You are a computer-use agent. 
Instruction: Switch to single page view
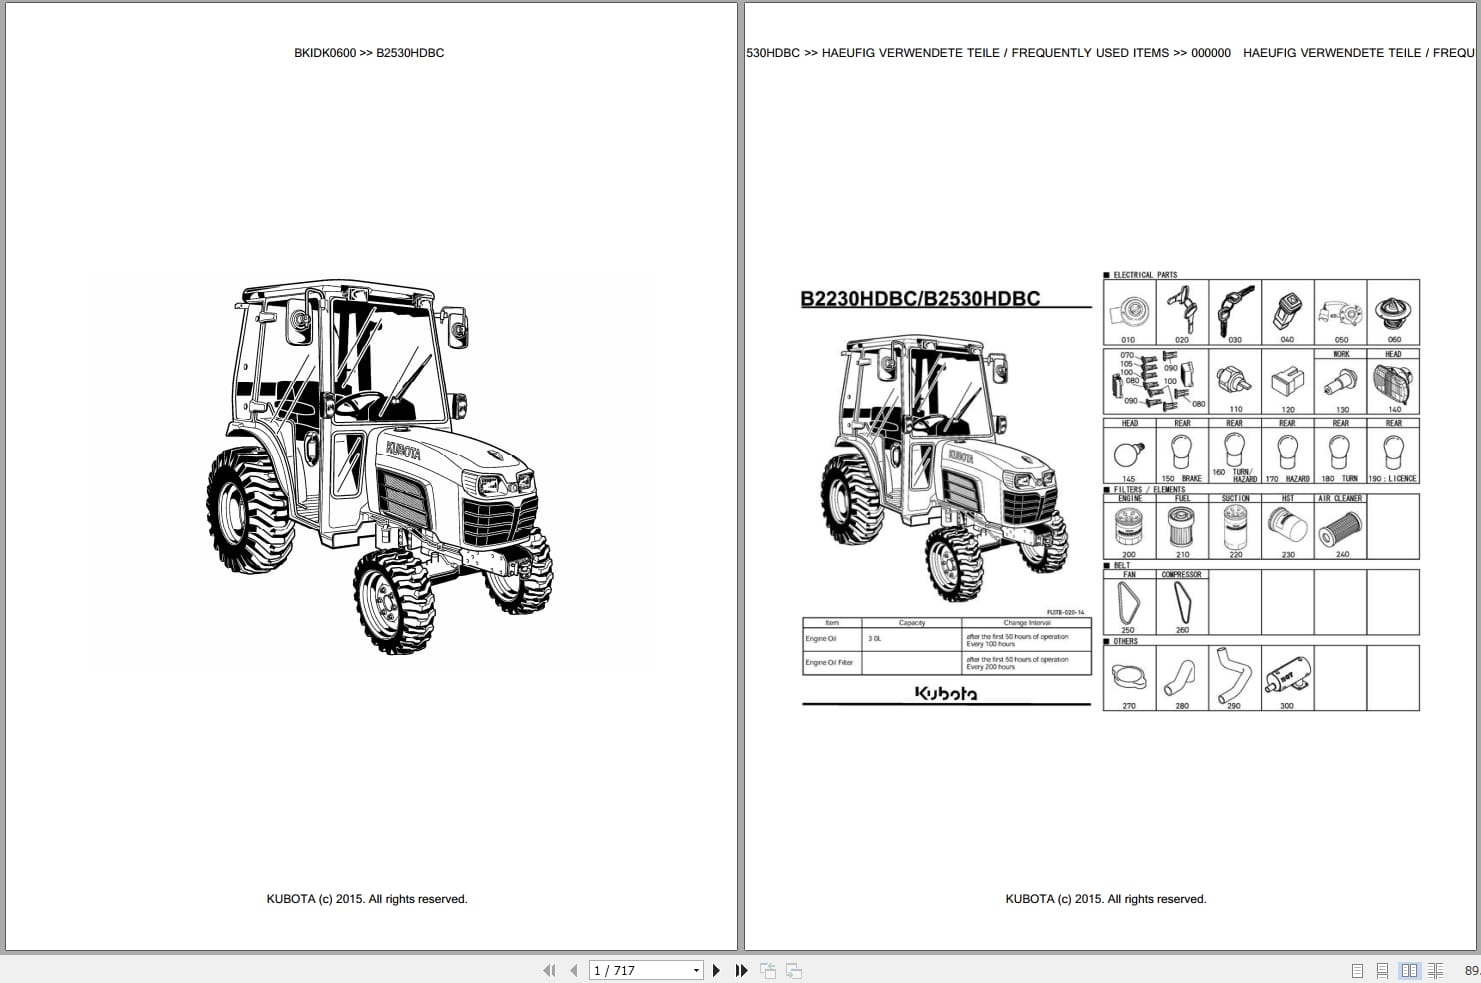[1357, 970]
